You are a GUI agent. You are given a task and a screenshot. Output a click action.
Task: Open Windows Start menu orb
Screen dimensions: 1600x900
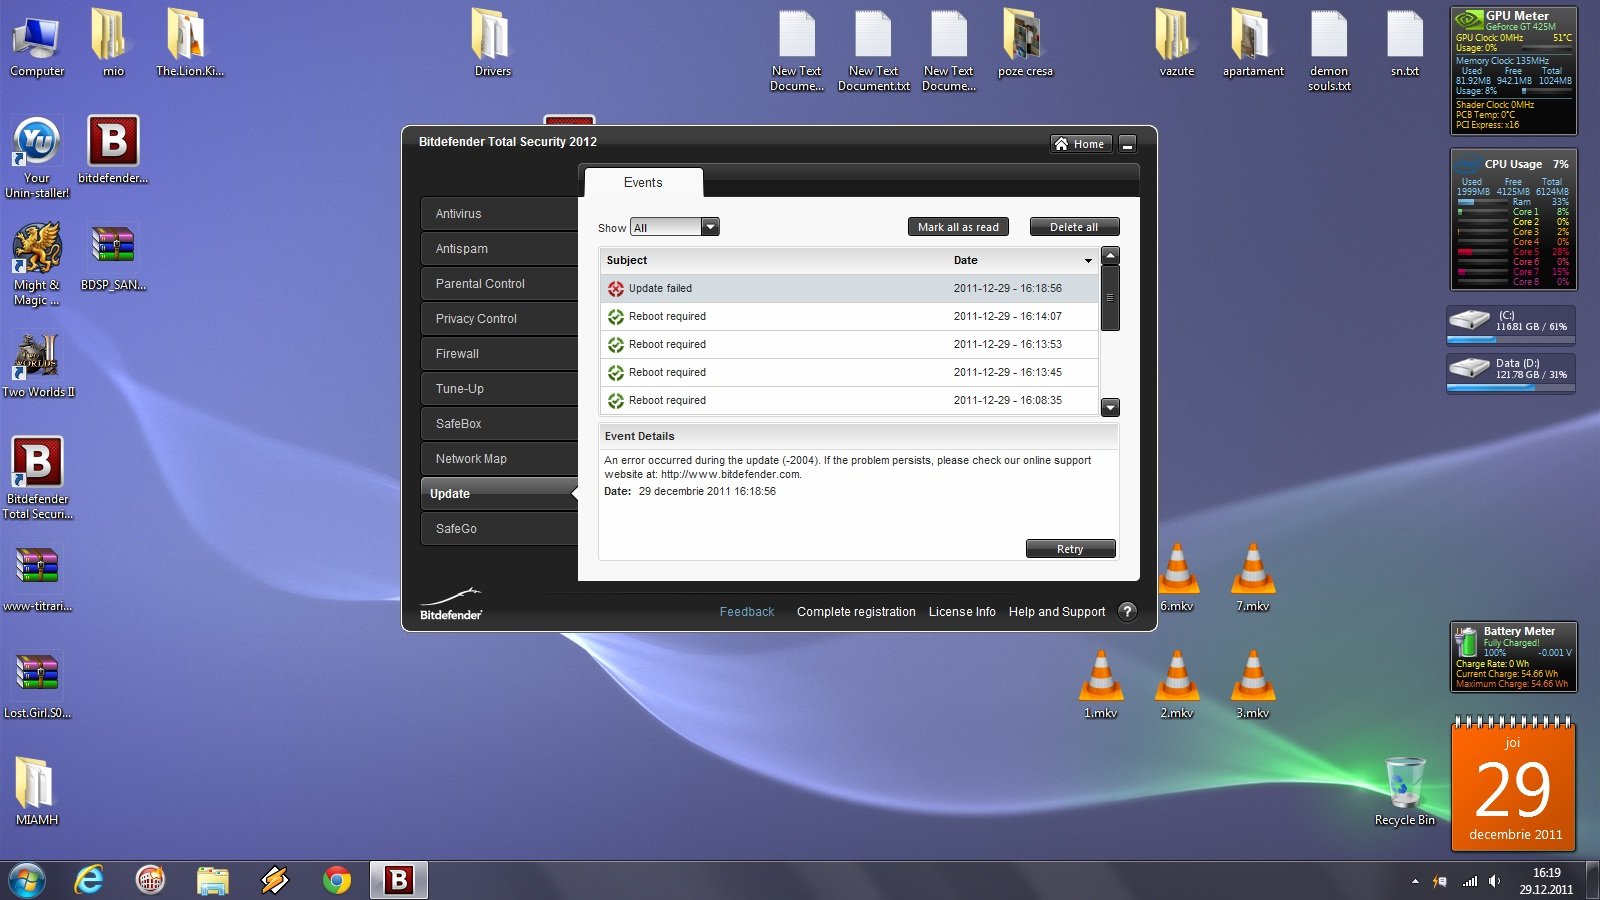point(26,881)
